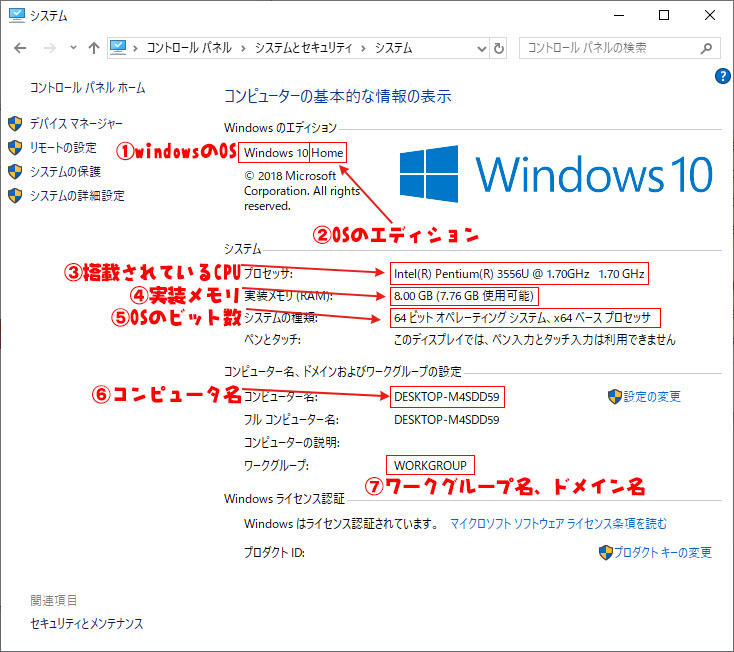This screenshot has height=652, width=734.
Task: Open セキュリティとメンテナンス related link
Action: tap(87, 623)
